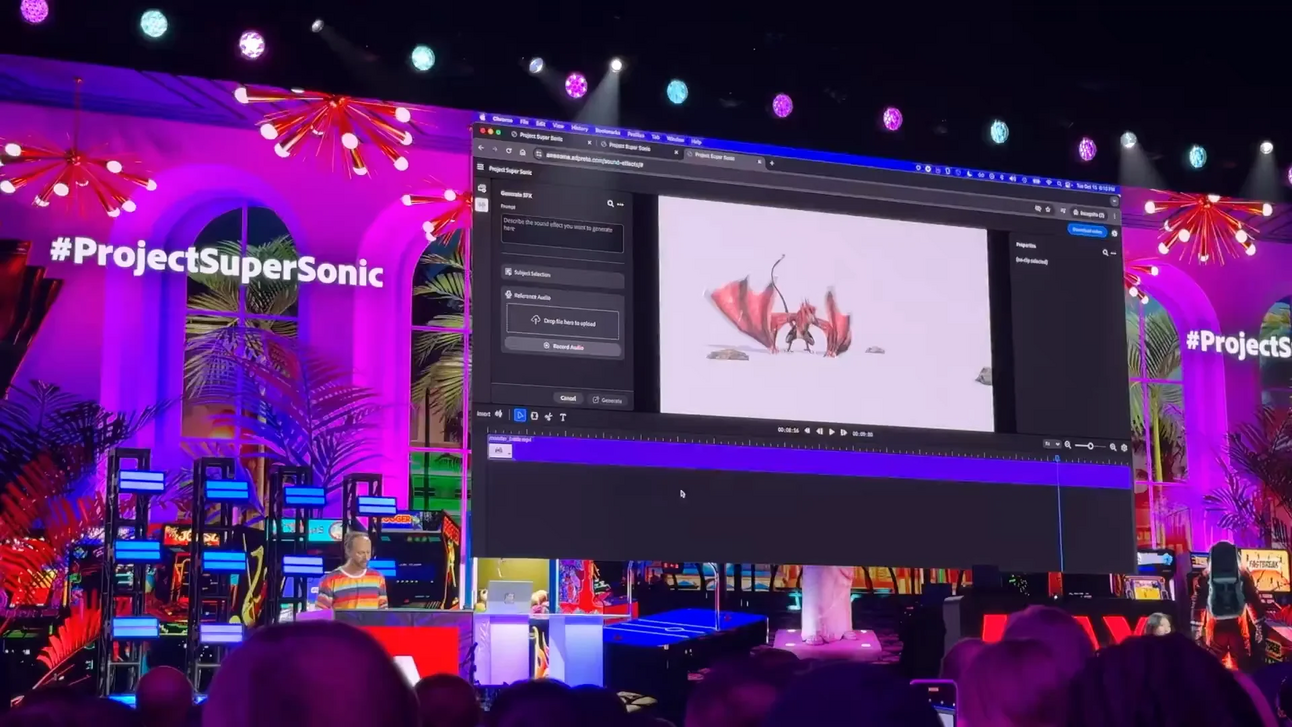Open the three-dots menu in Generate SFX panel
1292x727 pixels.
[x=620, y=205]
